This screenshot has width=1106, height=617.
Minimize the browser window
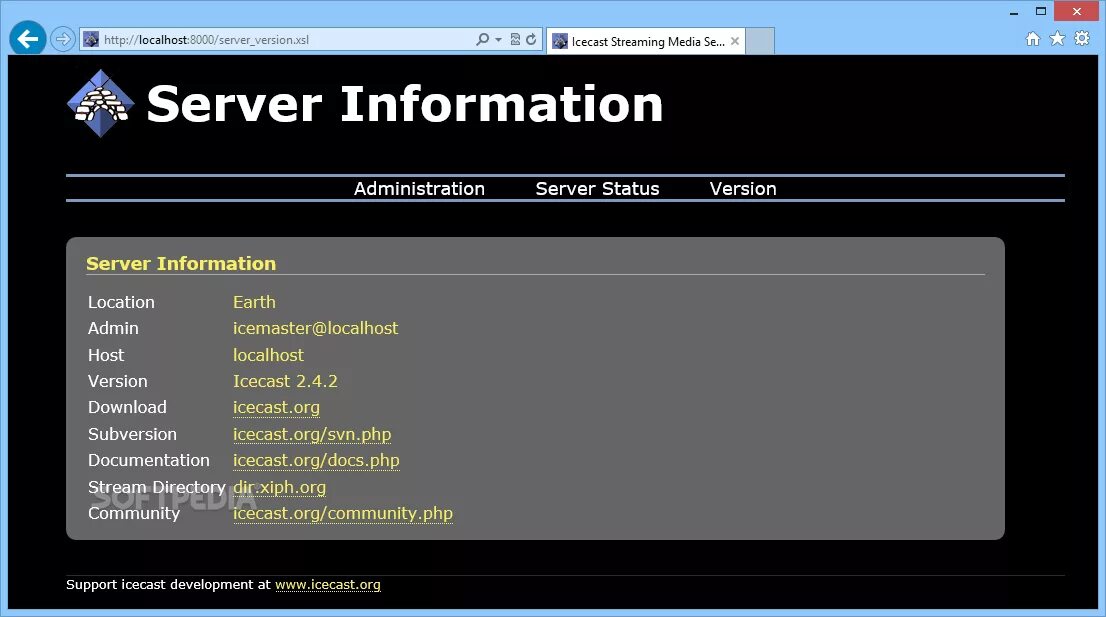(1014, 12)
